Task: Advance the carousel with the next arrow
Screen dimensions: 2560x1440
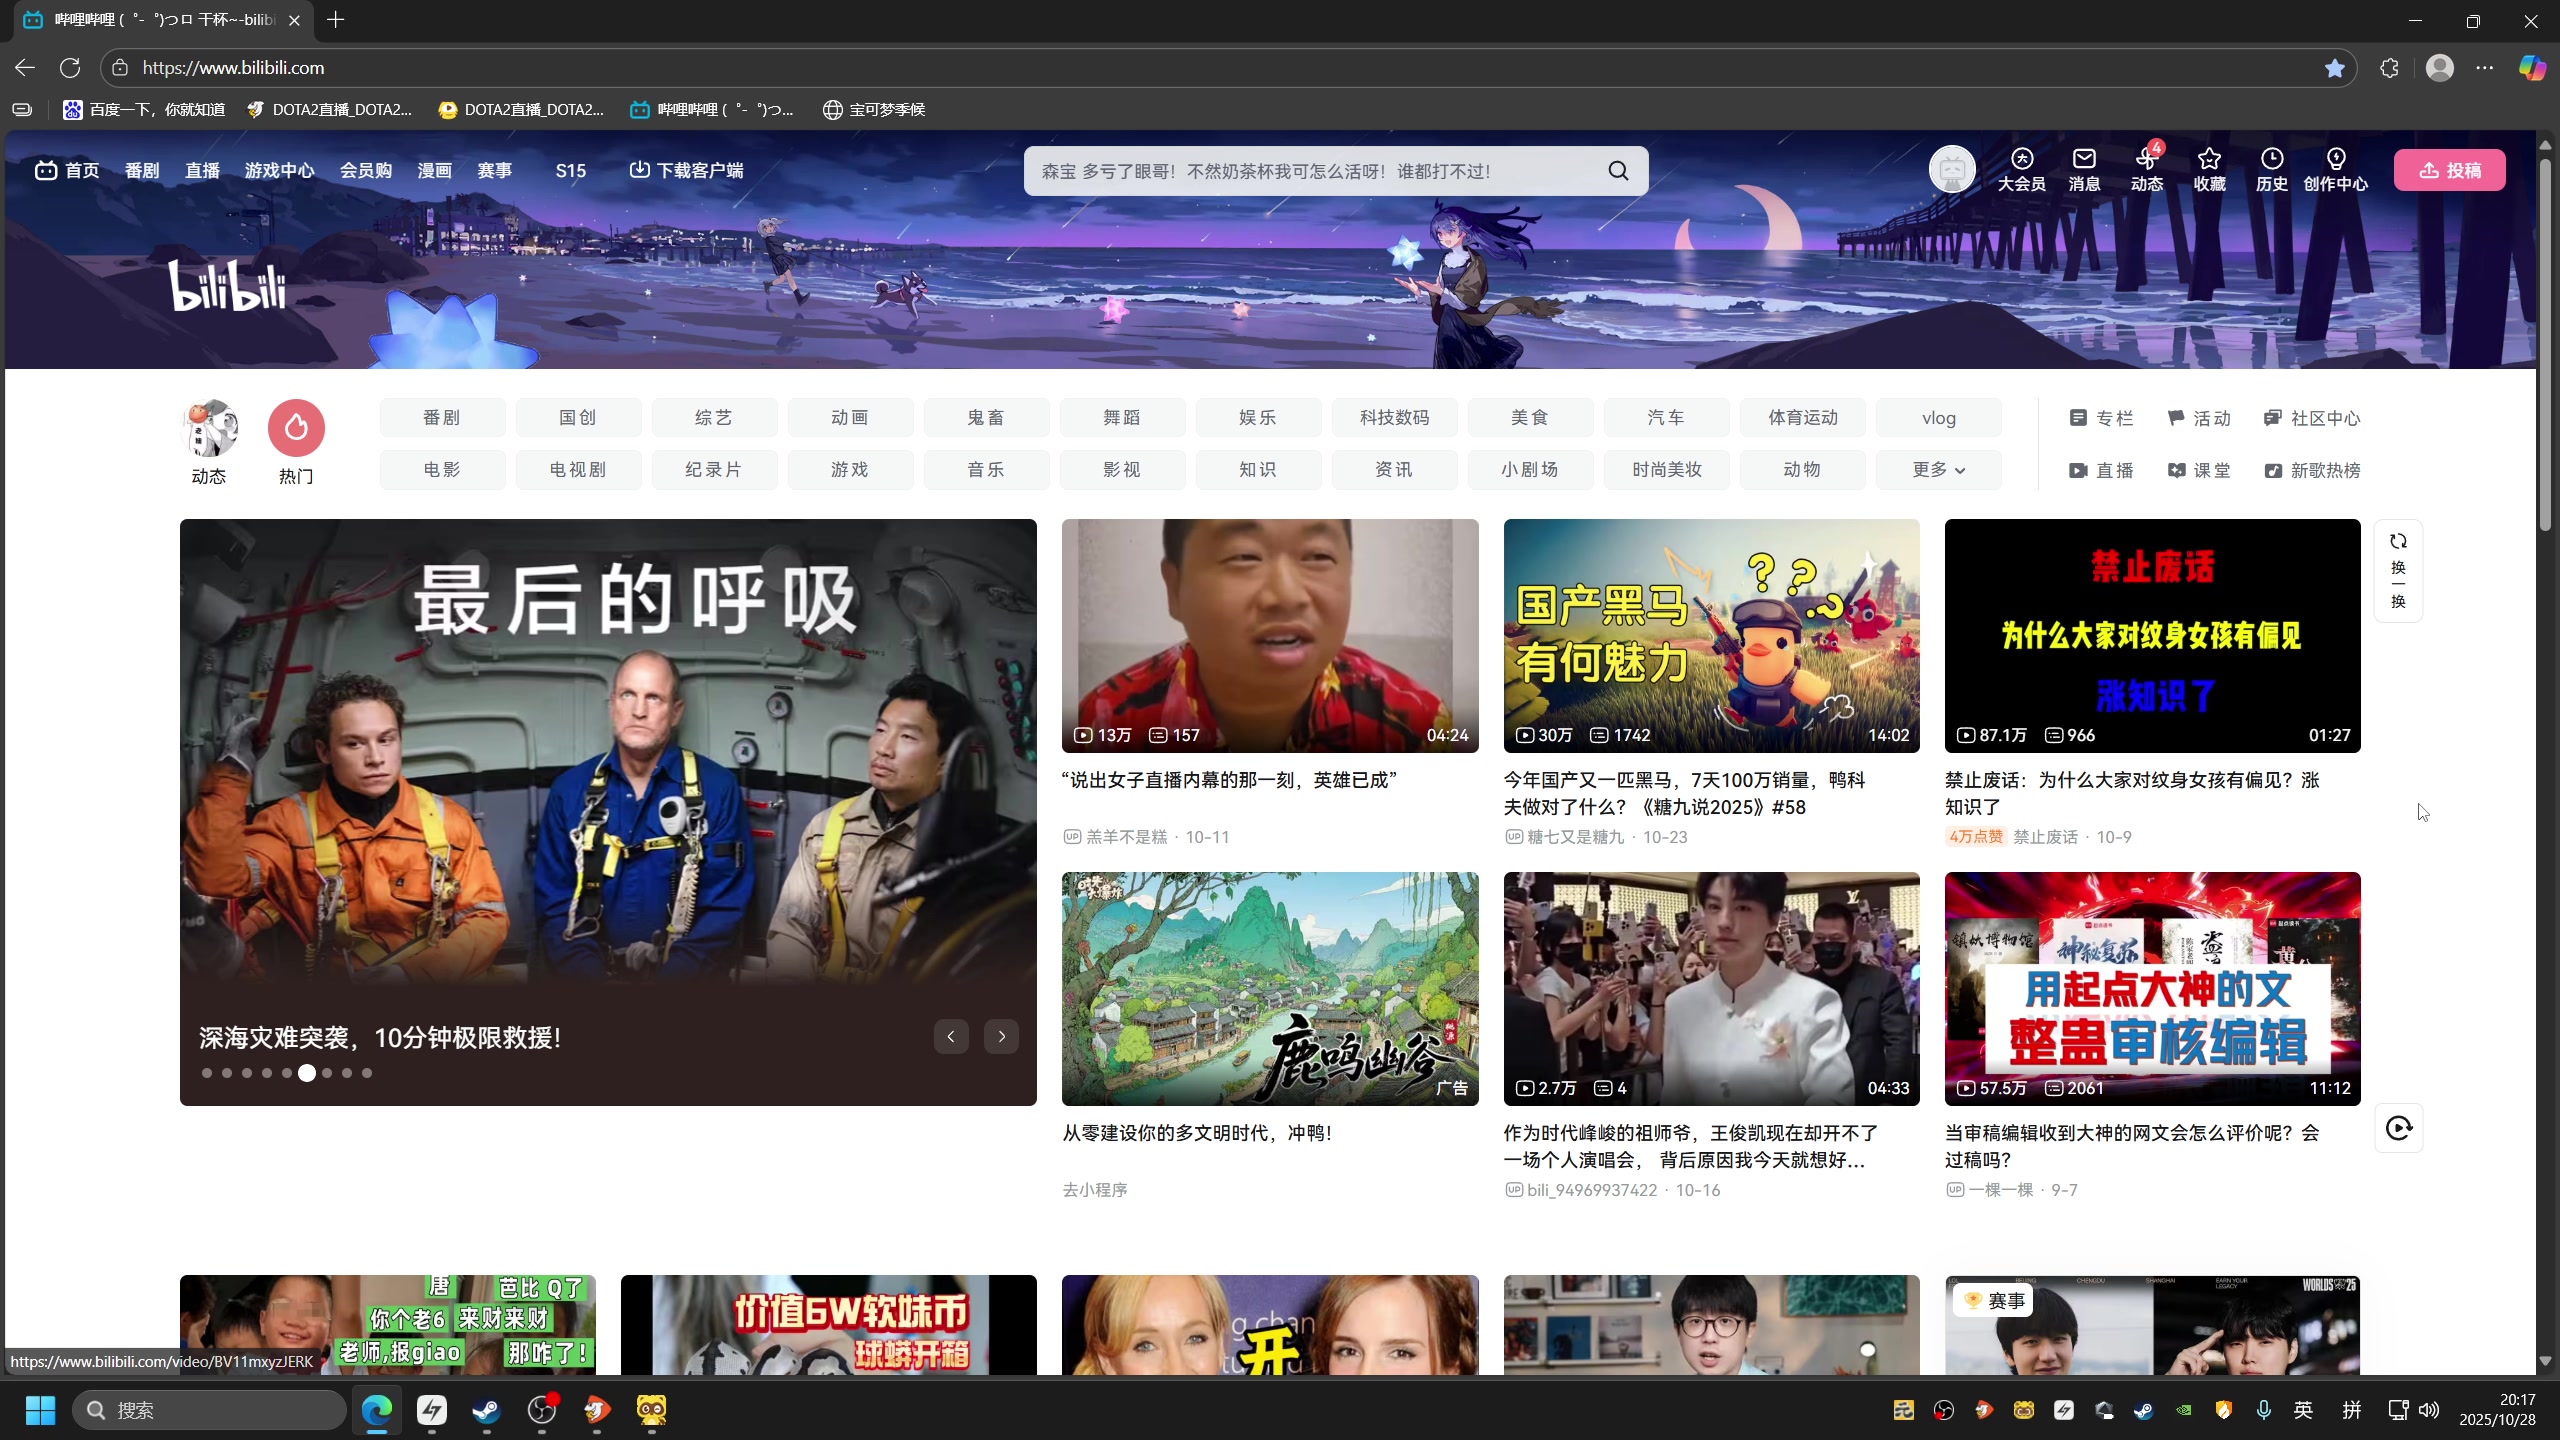Action: (x=1000, y=1036)
